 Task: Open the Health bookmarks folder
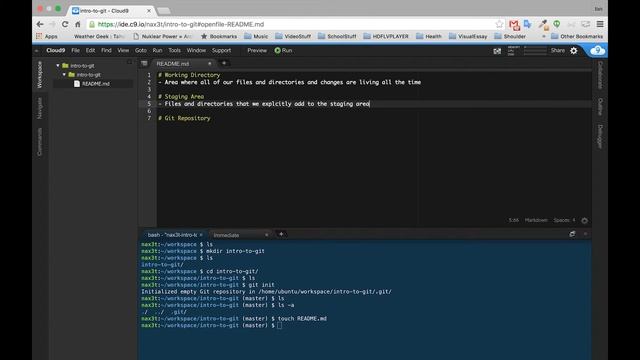coord(429,36)
